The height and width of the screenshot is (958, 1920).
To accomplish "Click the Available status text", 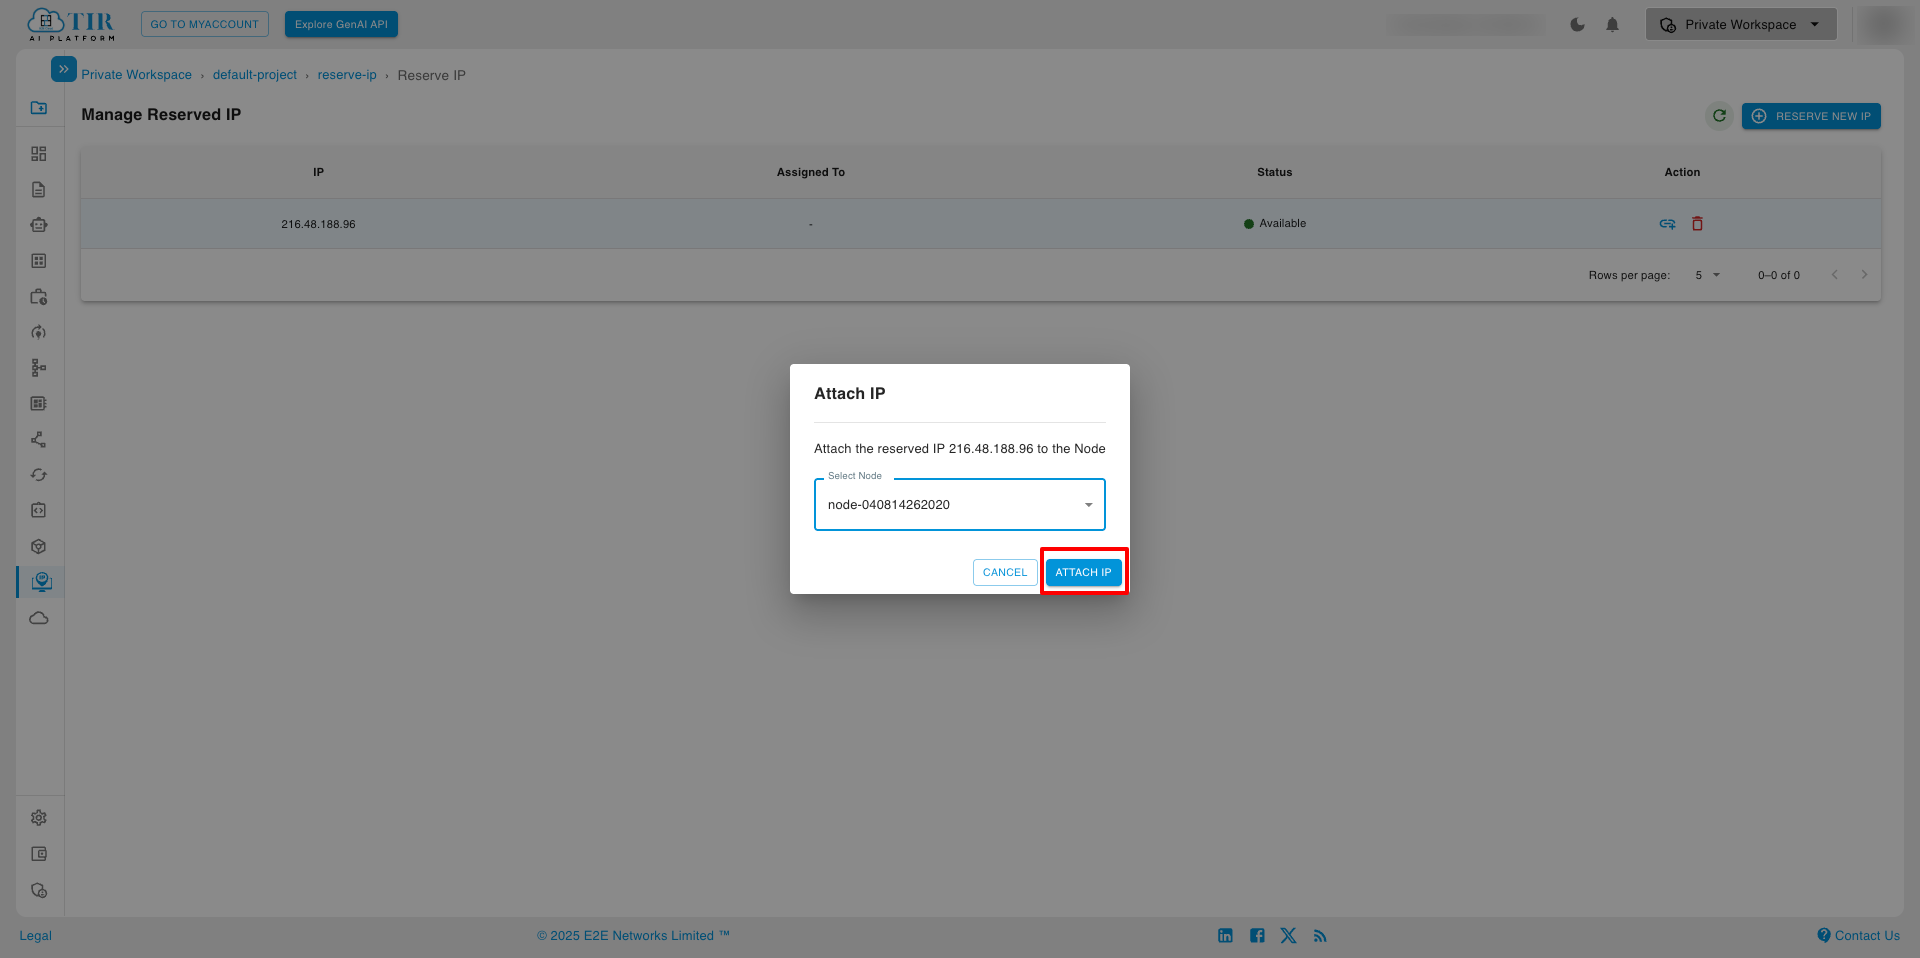I will [x=1282, y=223].
